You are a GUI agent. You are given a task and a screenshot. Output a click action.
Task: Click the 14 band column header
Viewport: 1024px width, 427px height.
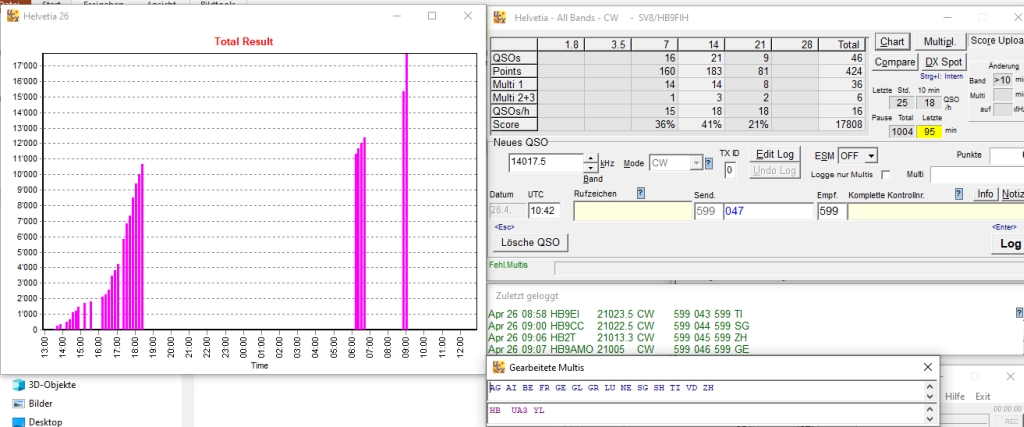click(x=701, y=44)
